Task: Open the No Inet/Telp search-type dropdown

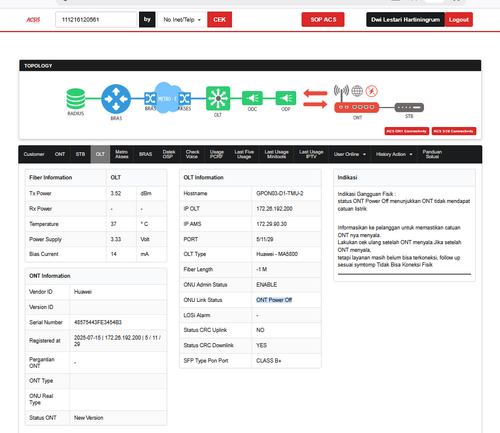Action: pos(182,20)
